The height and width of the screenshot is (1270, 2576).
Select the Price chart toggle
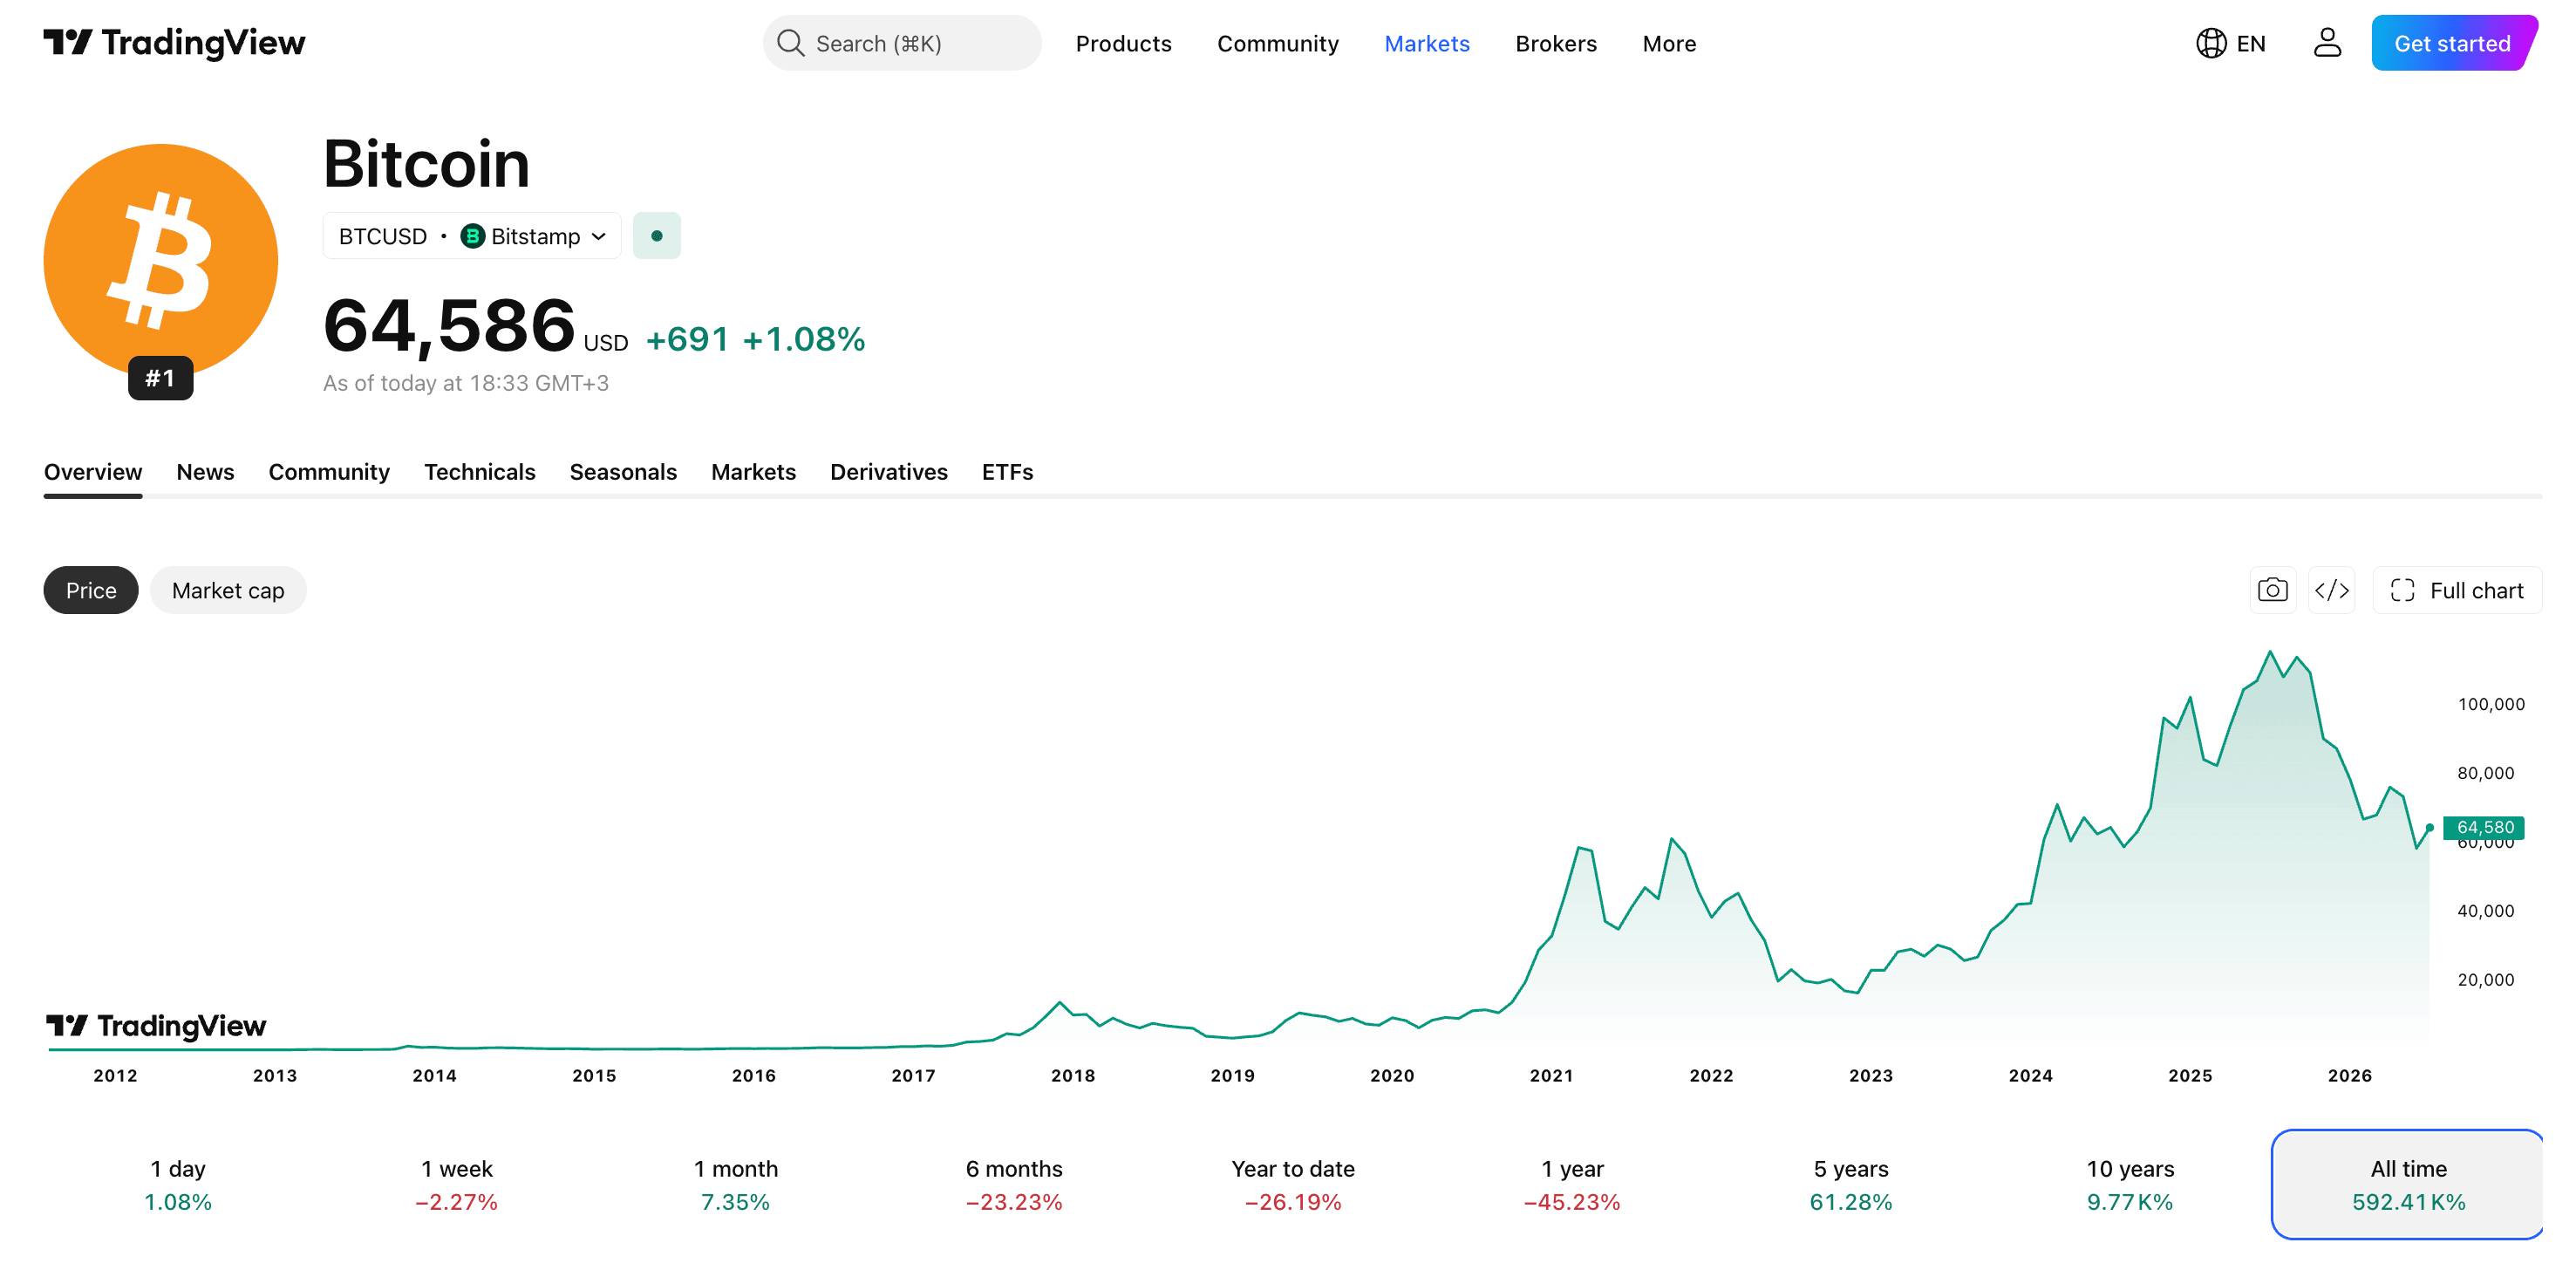pyautogui.click(x=91, y=590)
